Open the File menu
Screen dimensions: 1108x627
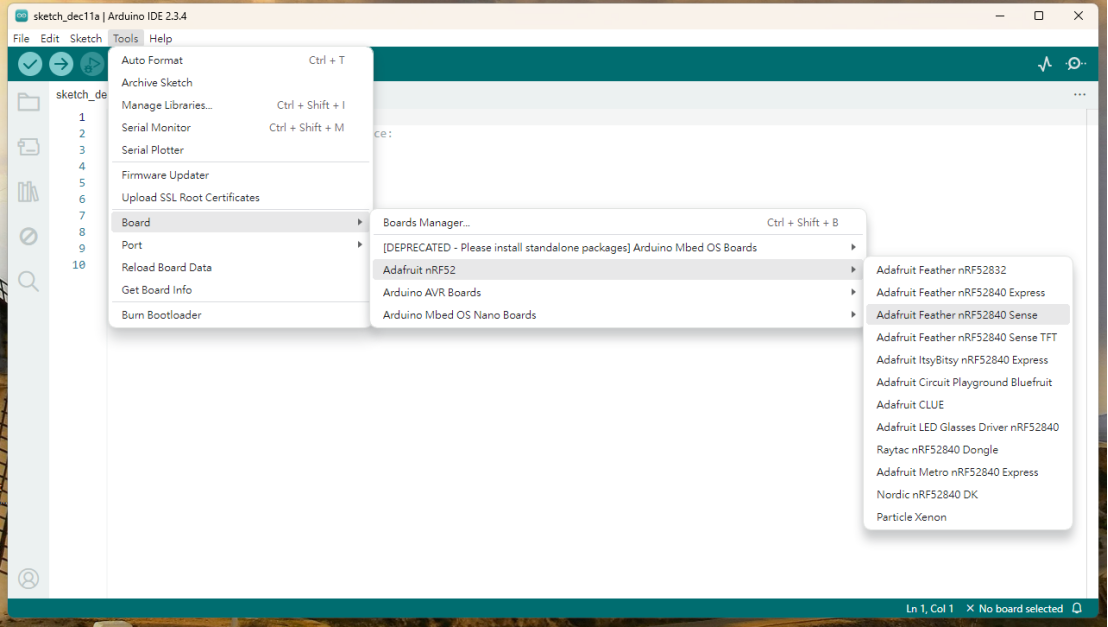[x=21, y=38]
